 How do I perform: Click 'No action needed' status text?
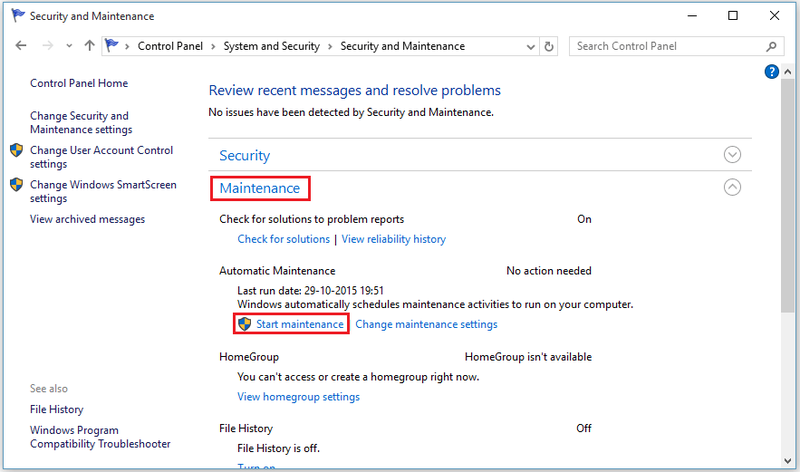pyautogui.click(x=548, y=271)
